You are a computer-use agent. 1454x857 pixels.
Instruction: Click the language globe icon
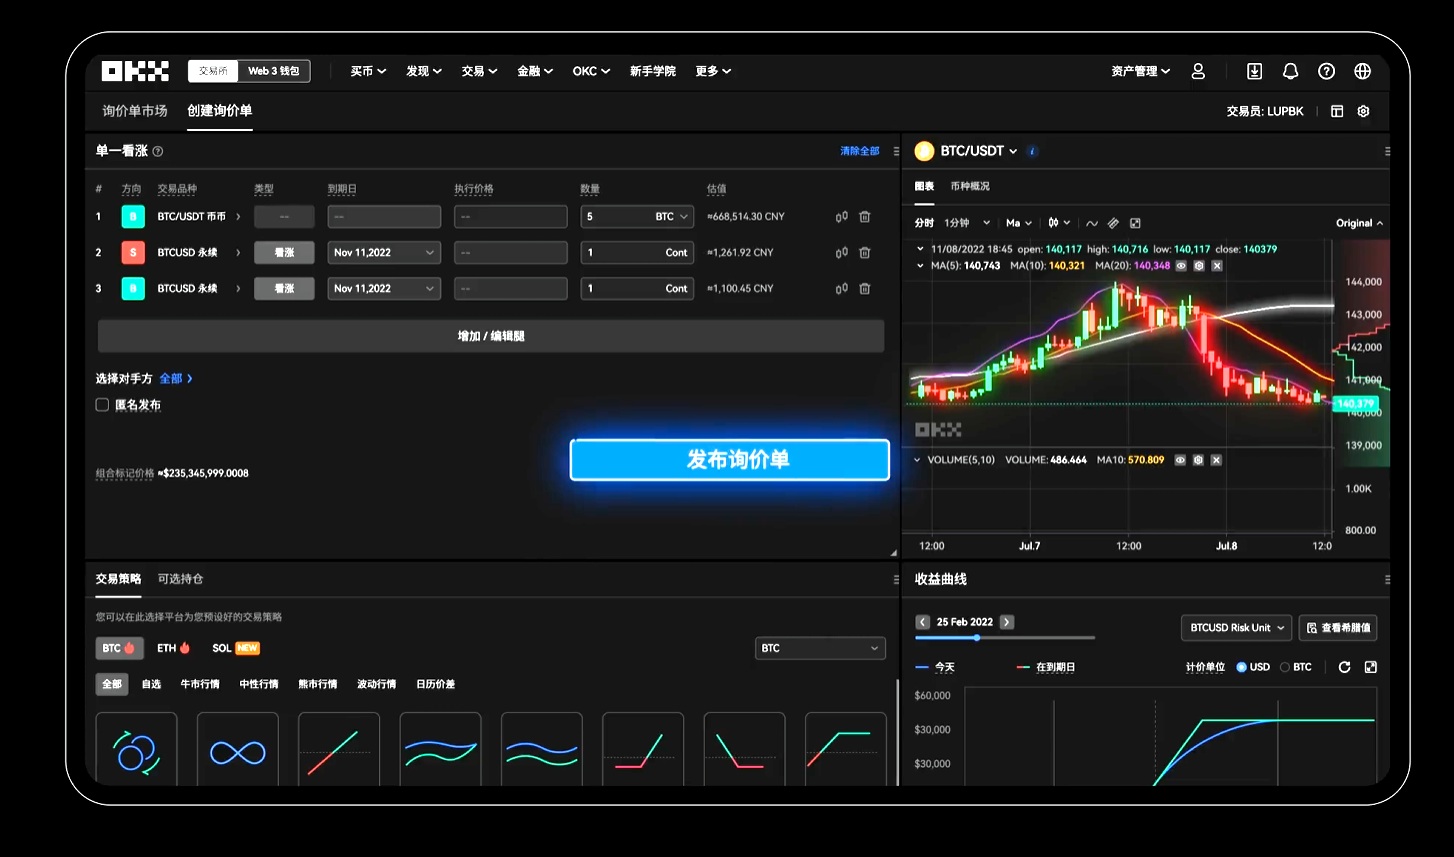(1363, 71)
